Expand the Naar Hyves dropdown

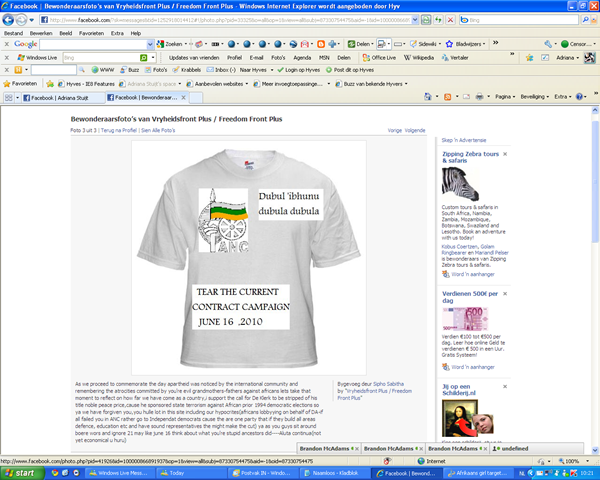pyautogui.click(x=272, y=70)
